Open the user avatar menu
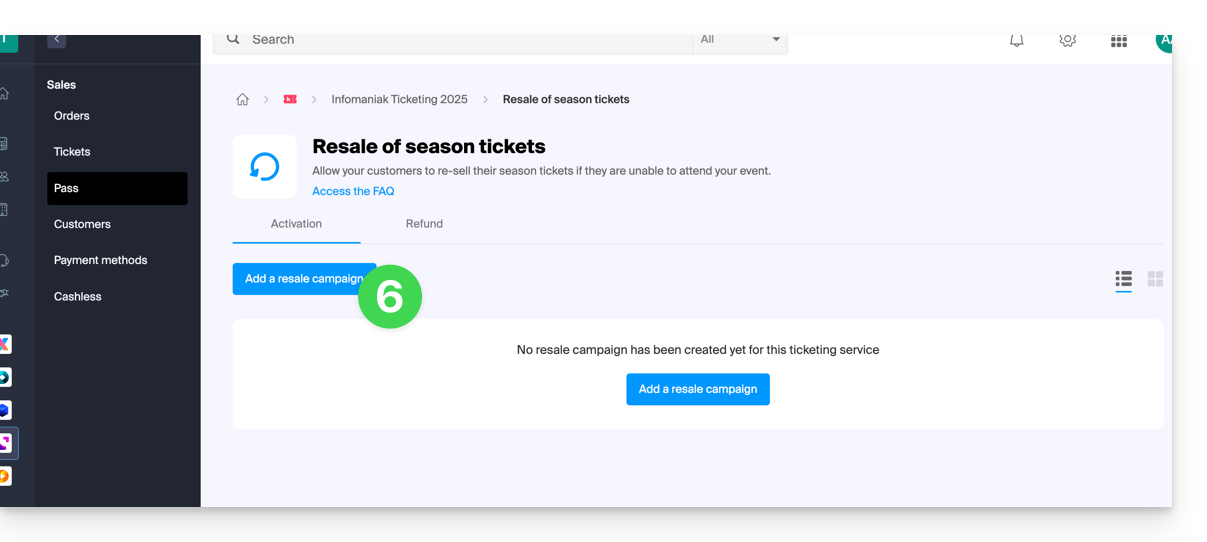 point(1163,41)
